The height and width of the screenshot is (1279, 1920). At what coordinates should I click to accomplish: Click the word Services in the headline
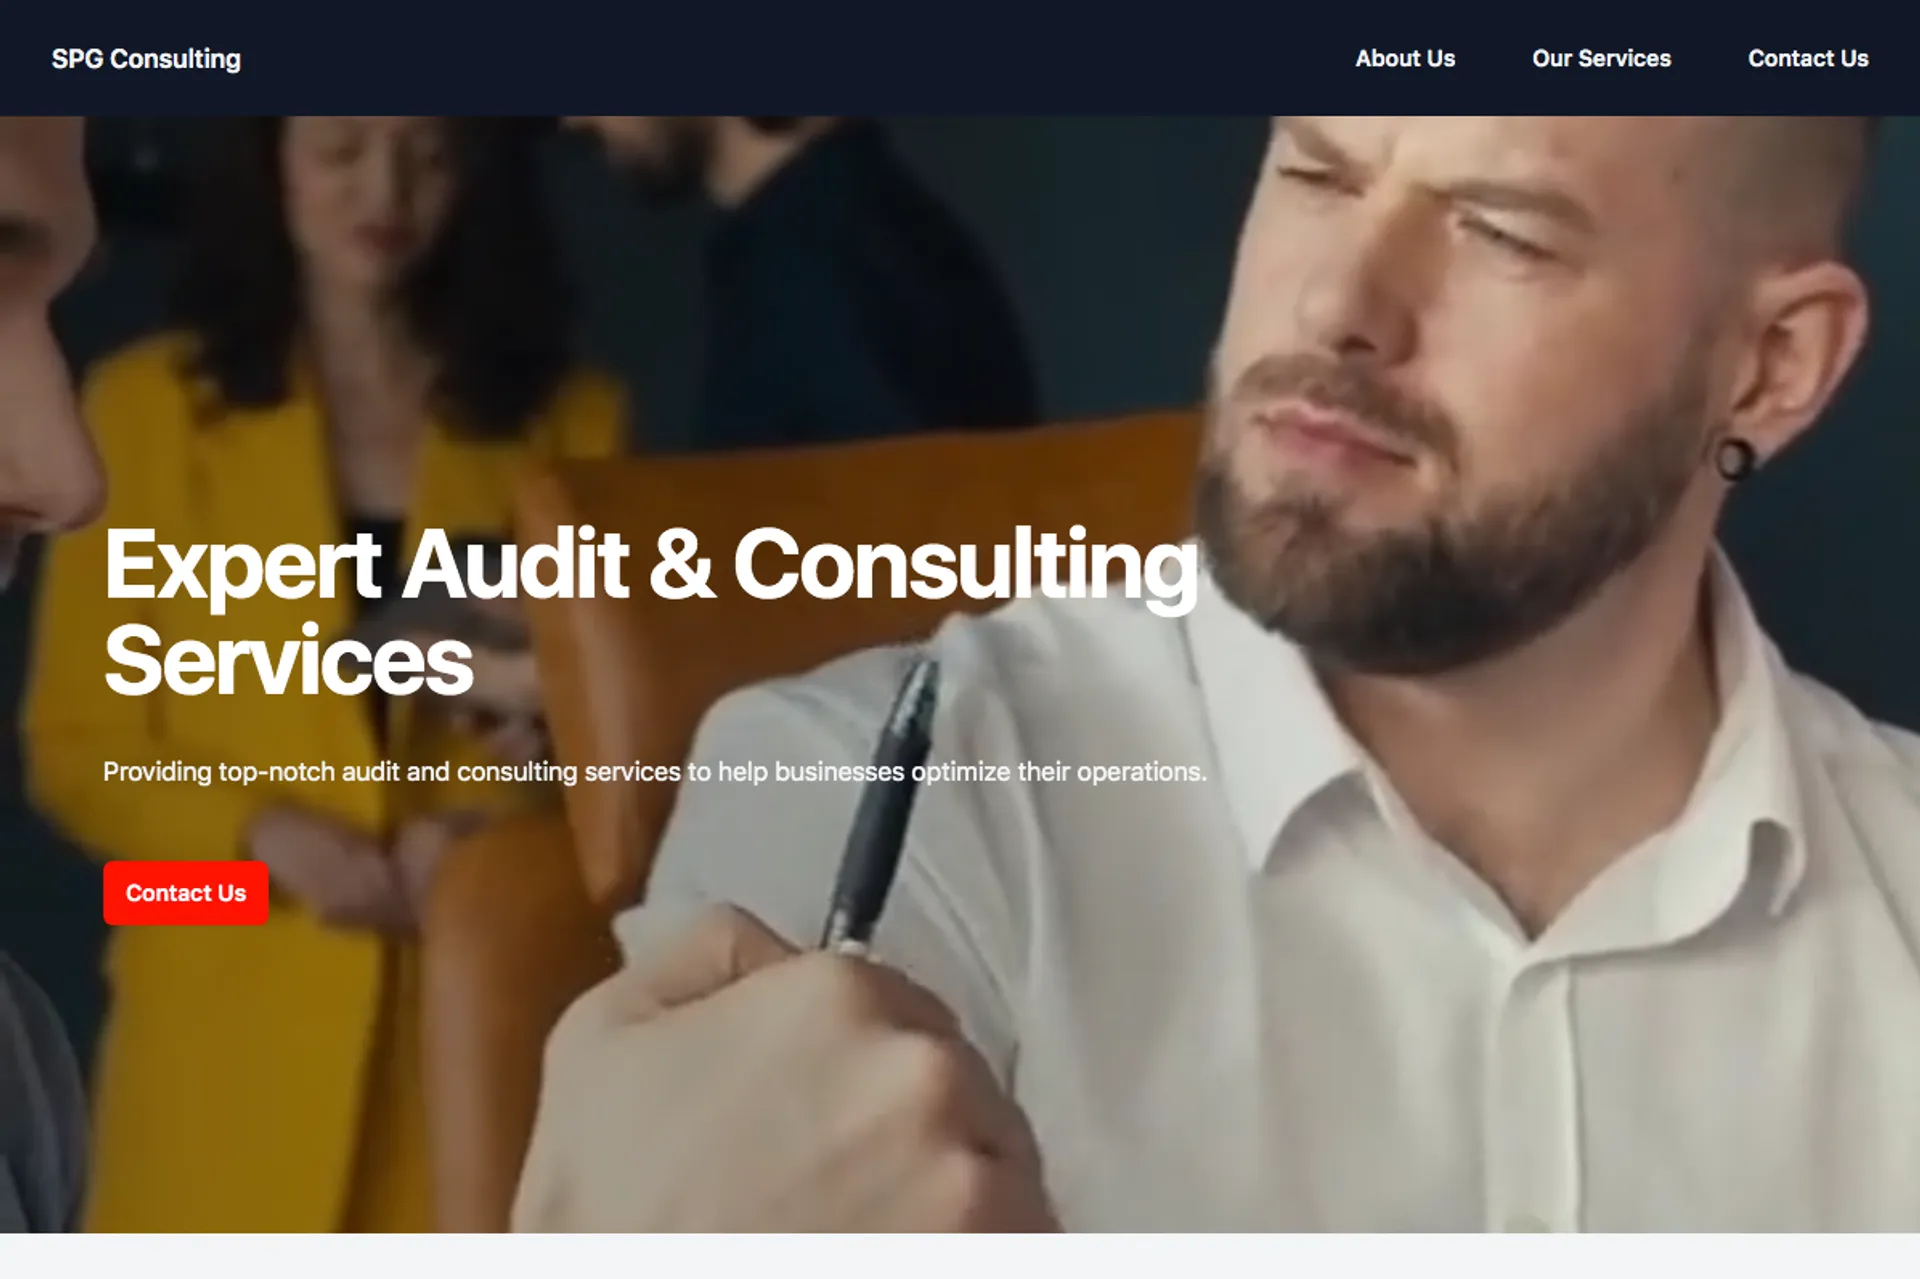289,660
